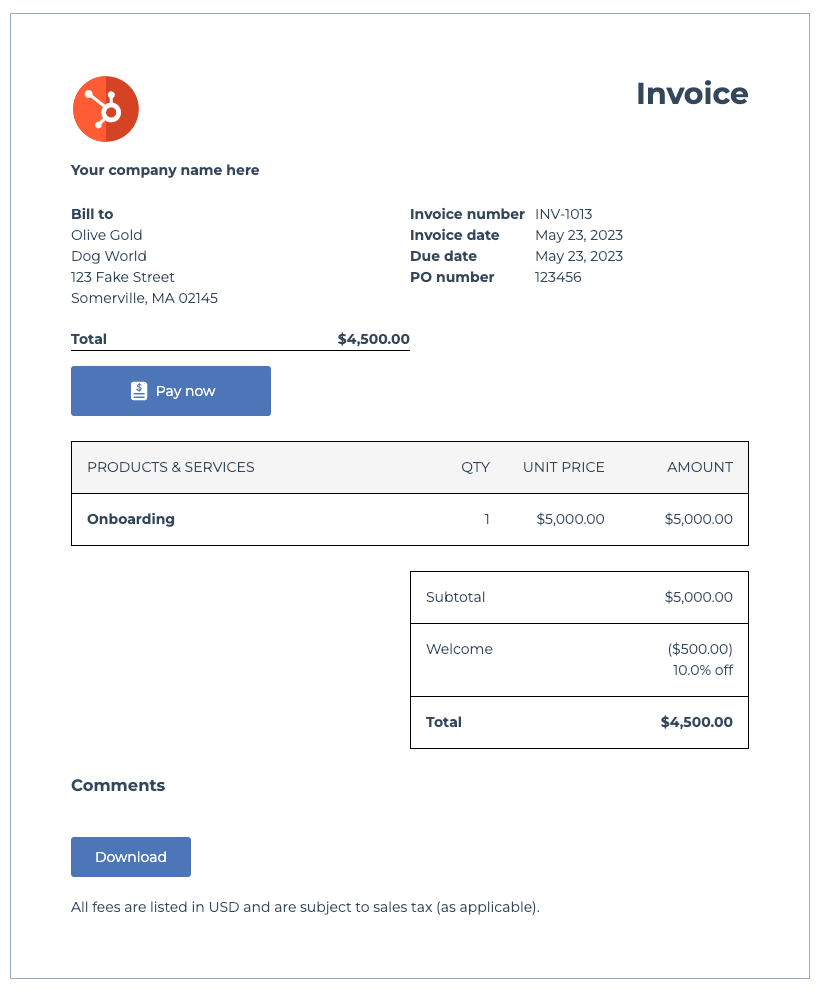Click the Bill to label
The image size is (819, 989).
pos(91,214)
